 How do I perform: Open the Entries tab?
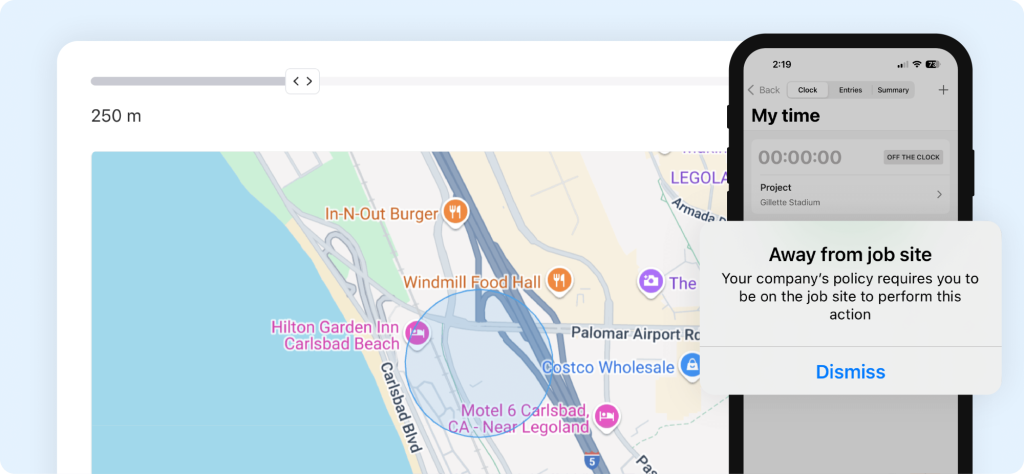pos(850,90)
